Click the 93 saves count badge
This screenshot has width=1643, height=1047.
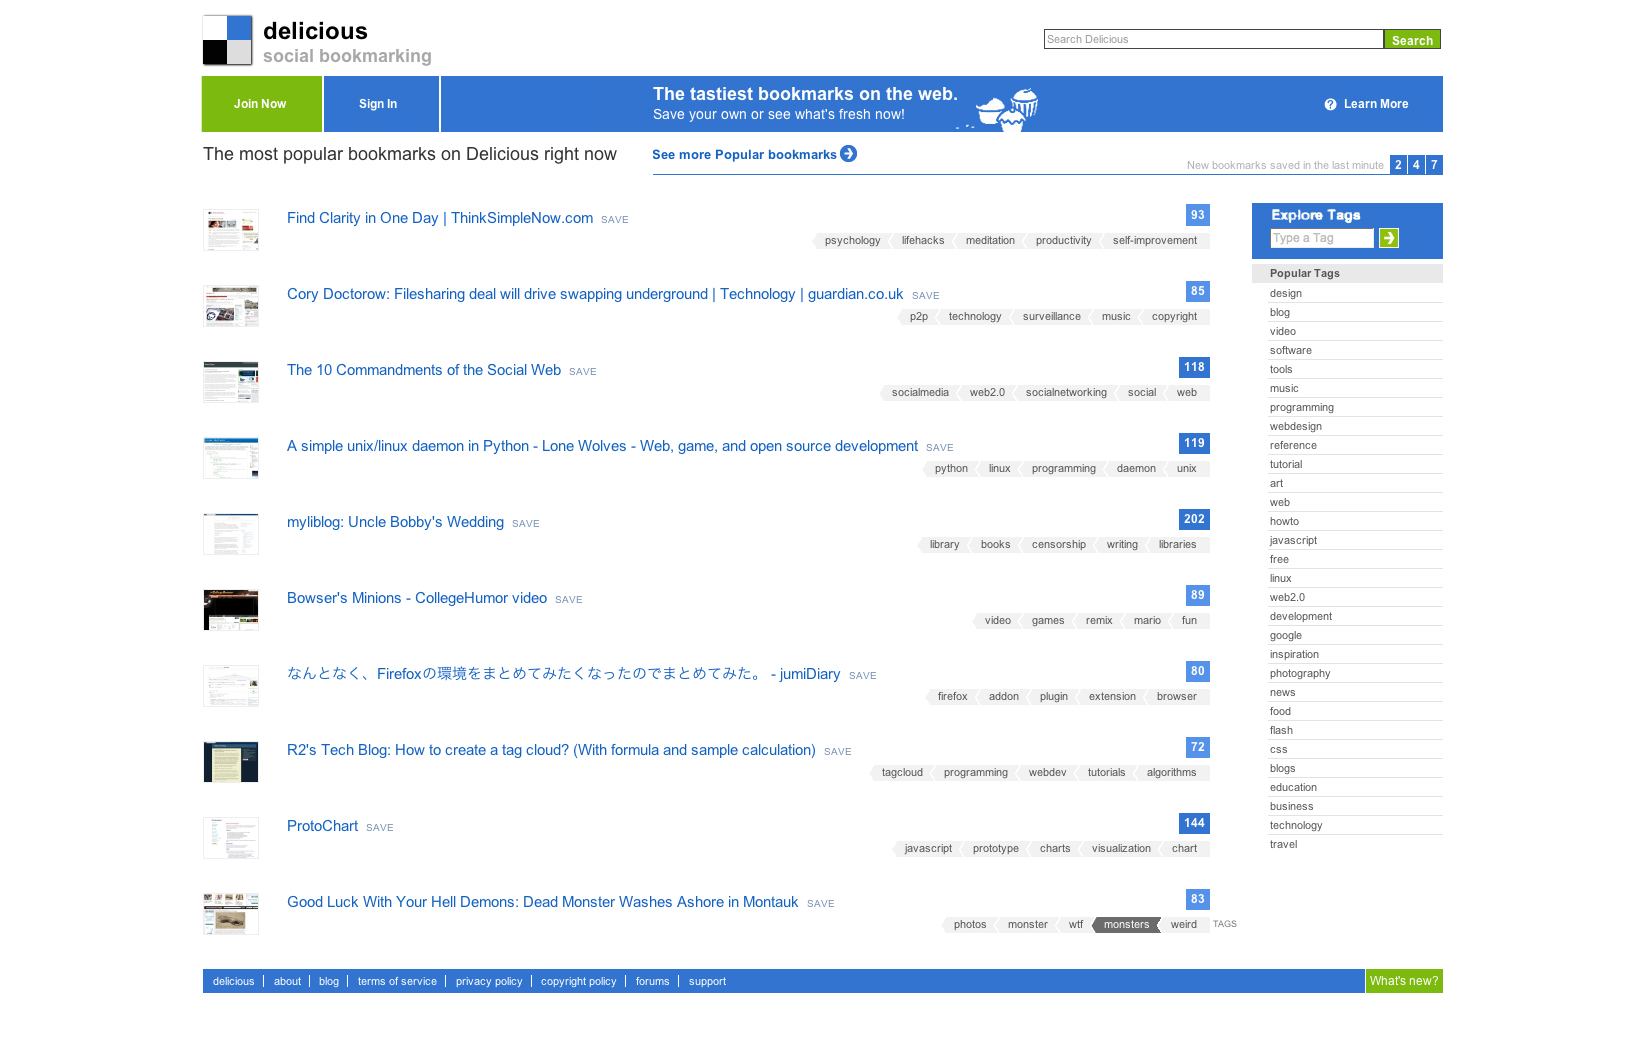tap(1198, 215)
